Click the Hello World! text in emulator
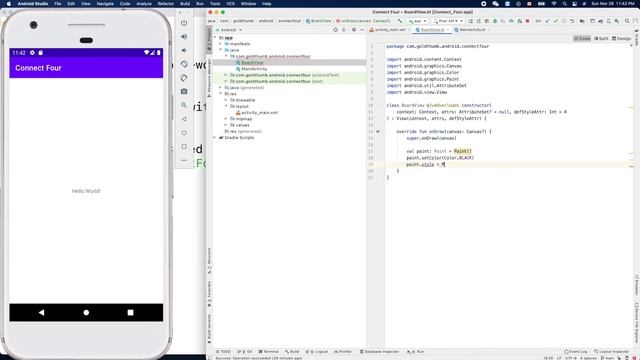 coord(86,191)
